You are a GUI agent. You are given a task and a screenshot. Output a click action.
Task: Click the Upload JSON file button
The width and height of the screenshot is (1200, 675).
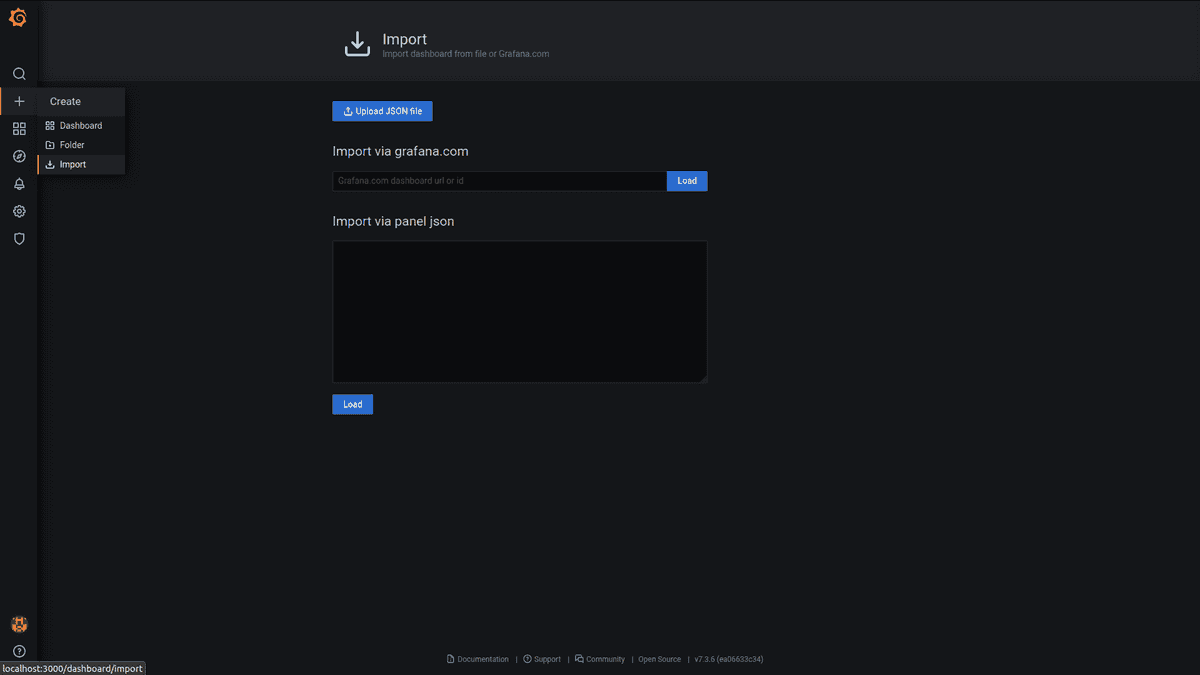pyautogui.click(x=382, y=111)
